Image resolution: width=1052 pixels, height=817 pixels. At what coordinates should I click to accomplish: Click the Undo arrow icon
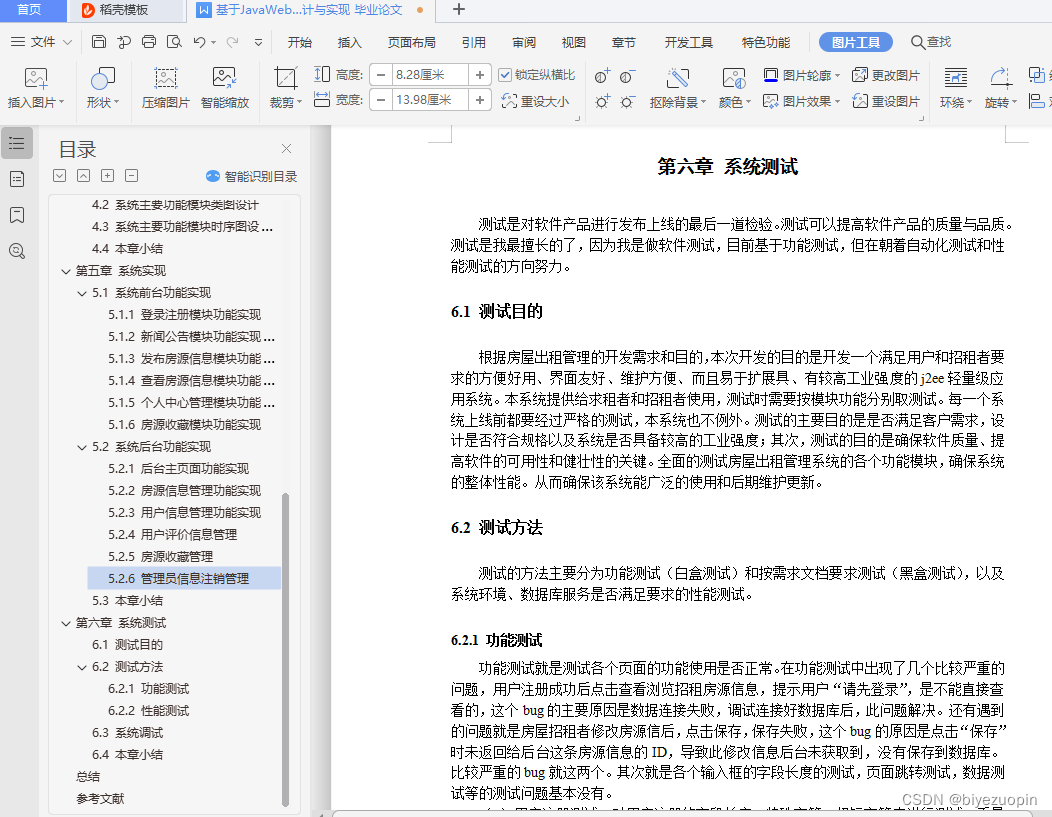point(199,42)
